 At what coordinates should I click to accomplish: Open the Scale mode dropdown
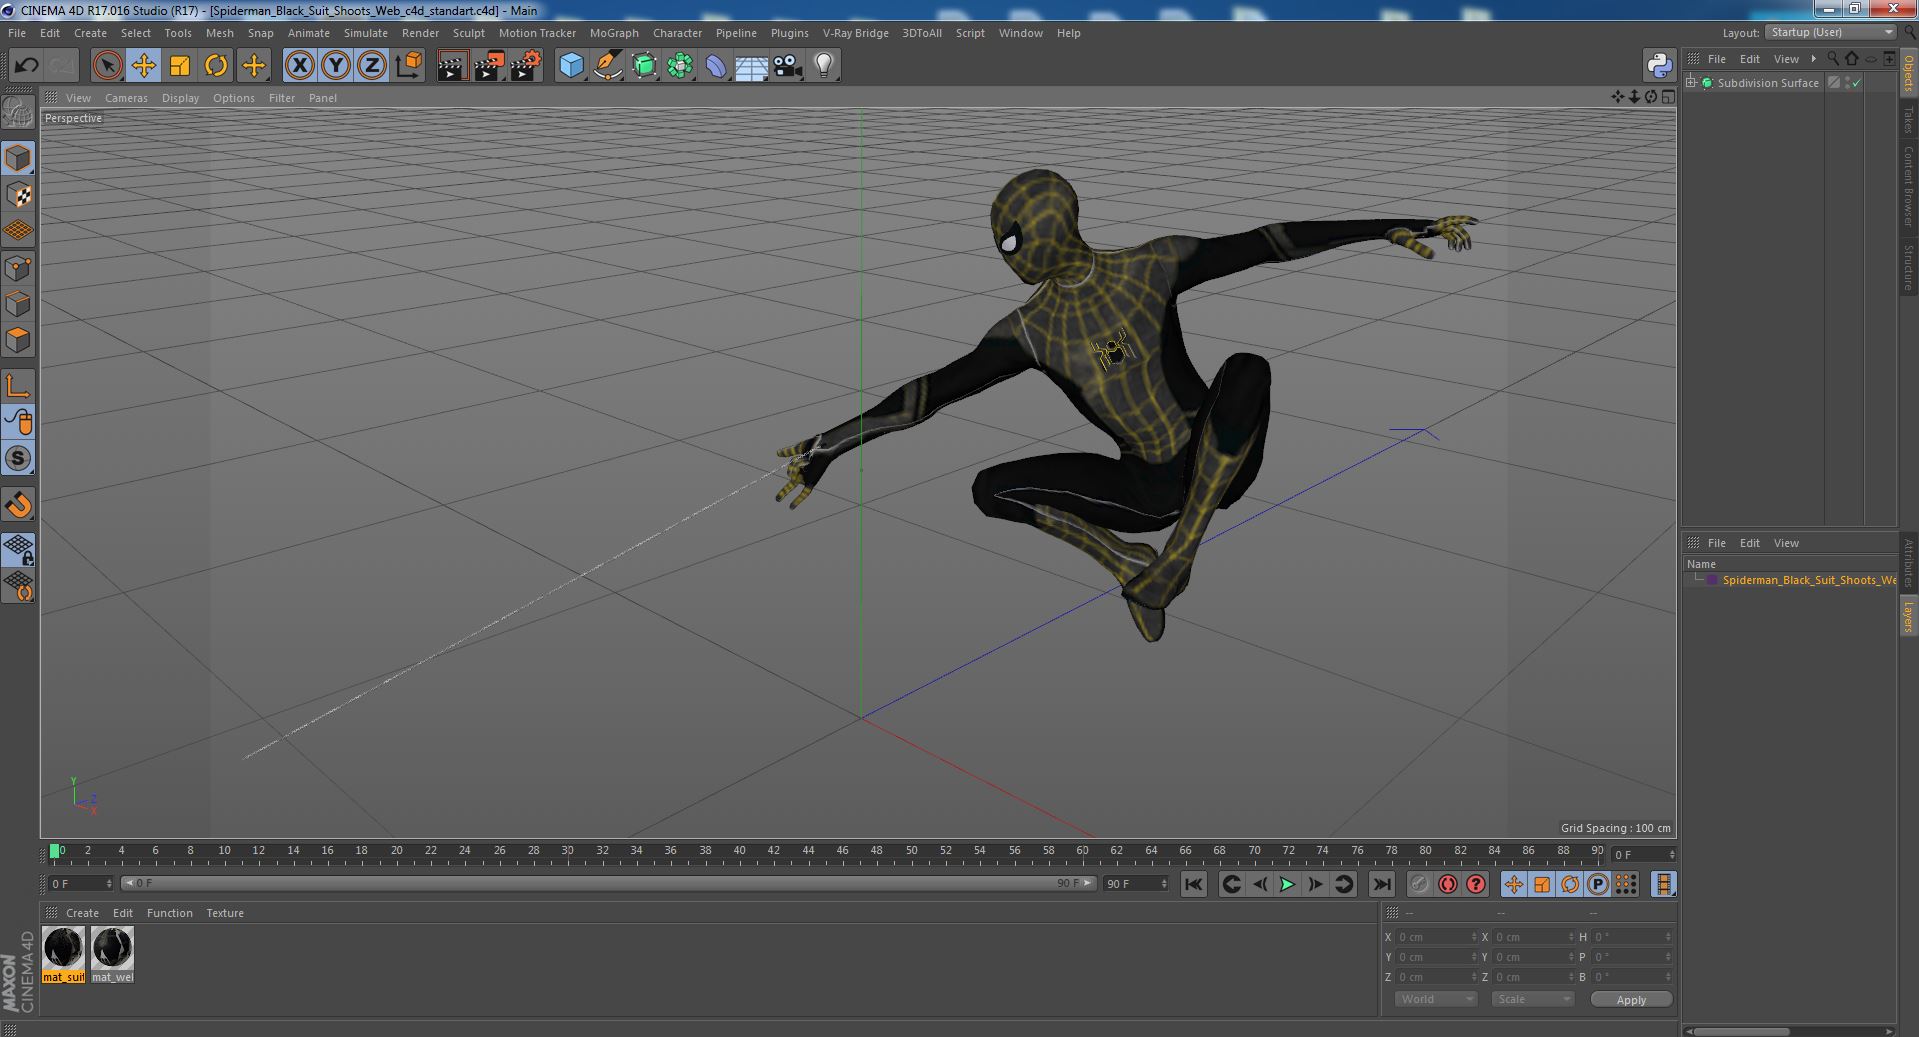1532,999
